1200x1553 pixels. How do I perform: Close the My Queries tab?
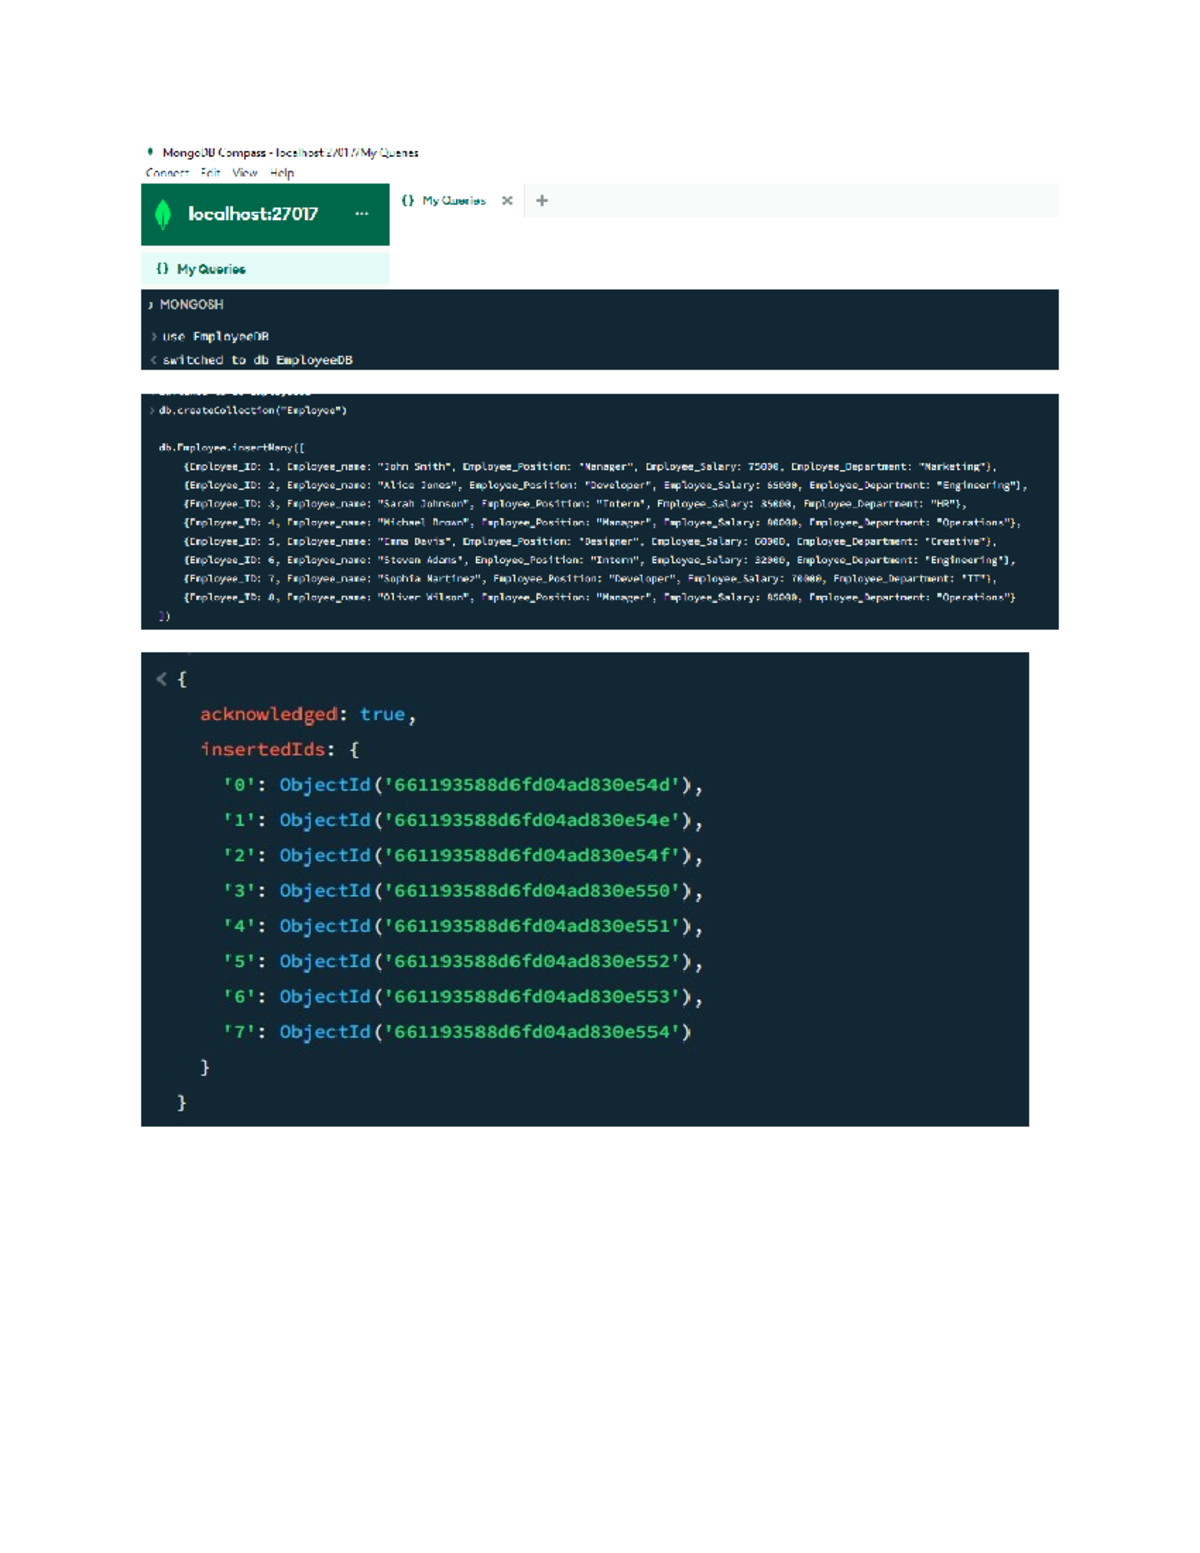[x=507, y=201]
